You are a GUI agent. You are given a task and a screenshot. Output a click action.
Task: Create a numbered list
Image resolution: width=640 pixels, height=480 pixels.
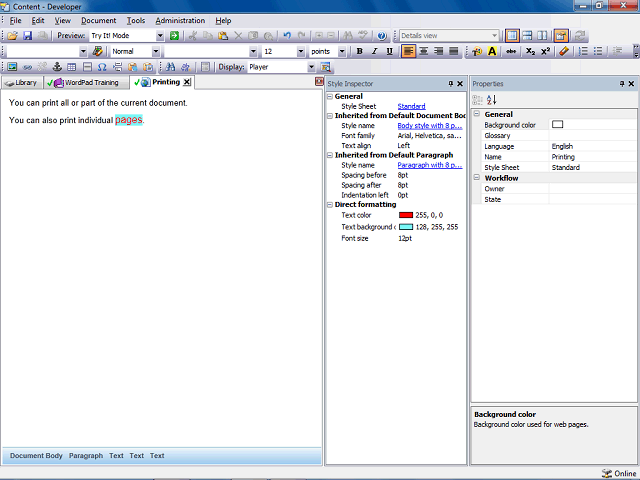pyautogui.click(x=584, y=51)
